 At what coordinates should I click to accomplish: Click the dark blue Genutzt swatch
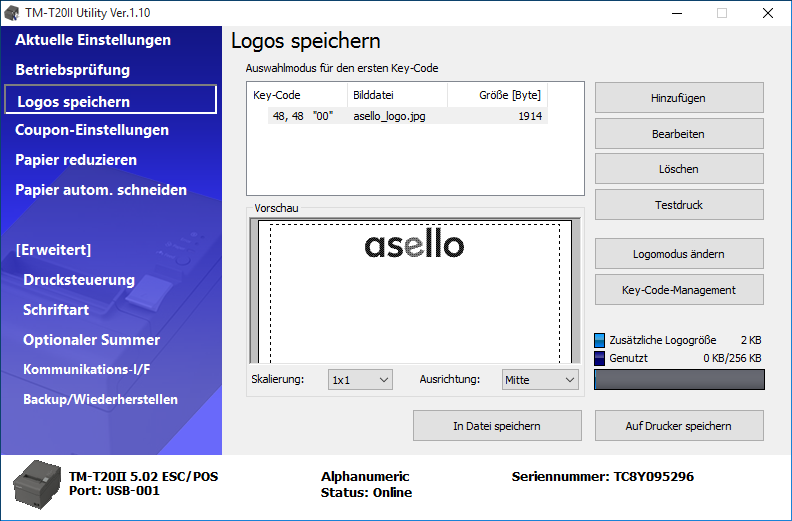pos(600,358)
